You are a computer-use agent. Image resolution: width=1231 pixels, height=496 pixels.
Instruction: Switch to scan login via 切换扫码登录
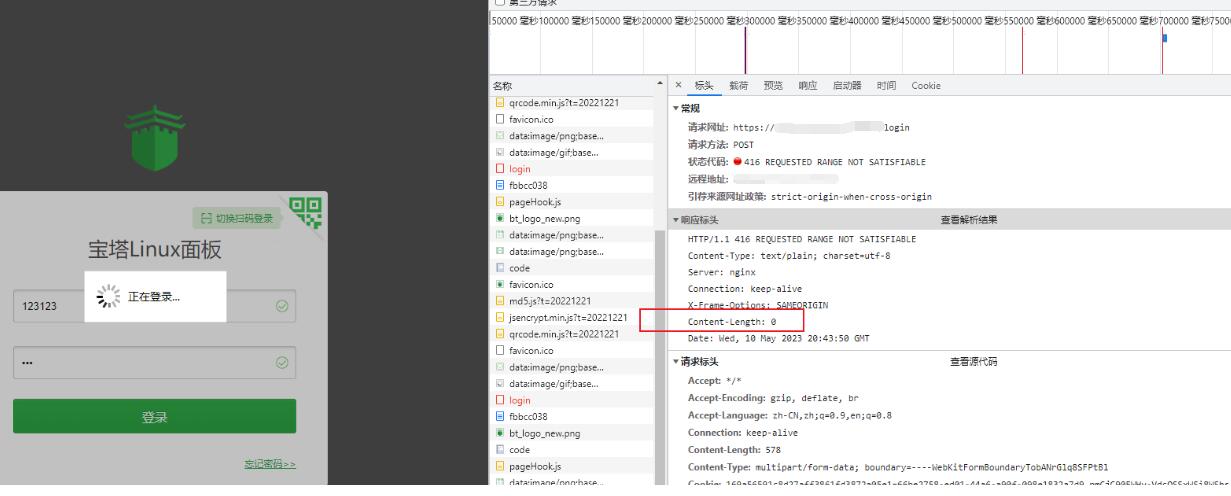tap(237, 218)
